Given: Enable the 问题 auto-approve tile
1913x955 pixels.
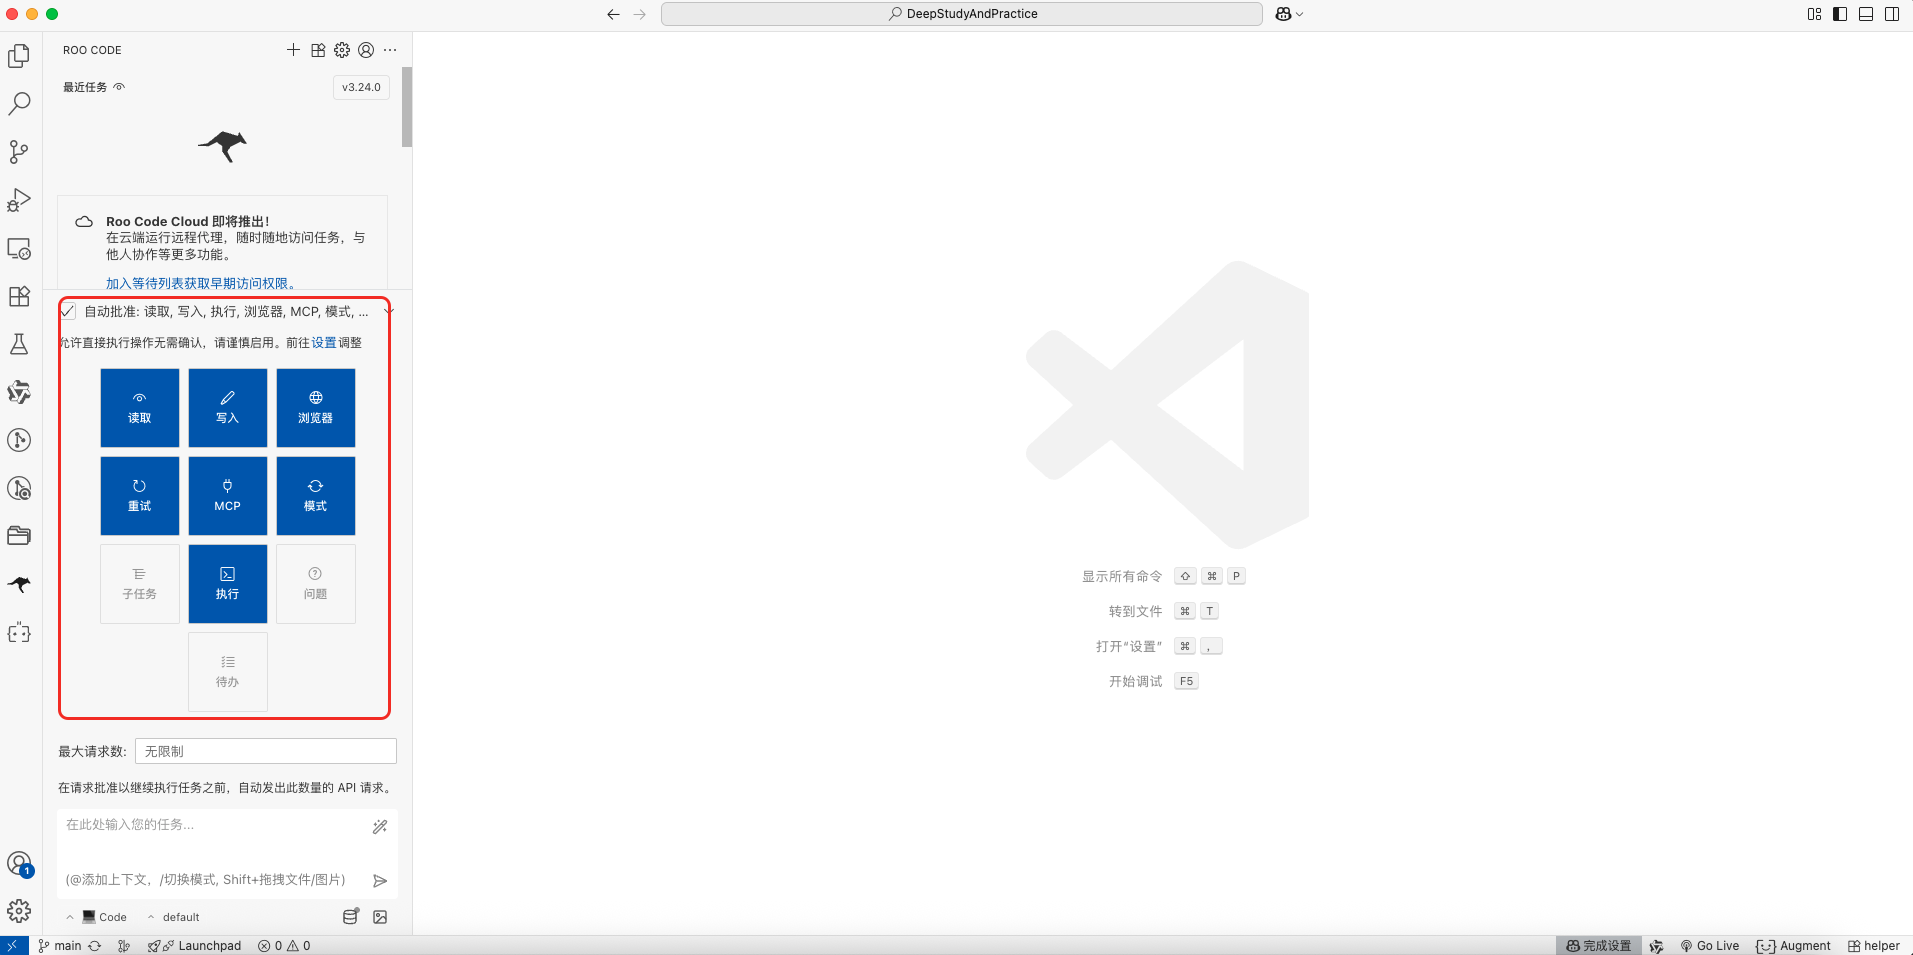Looking at the screenshot, I should click(x=316, y=584).
